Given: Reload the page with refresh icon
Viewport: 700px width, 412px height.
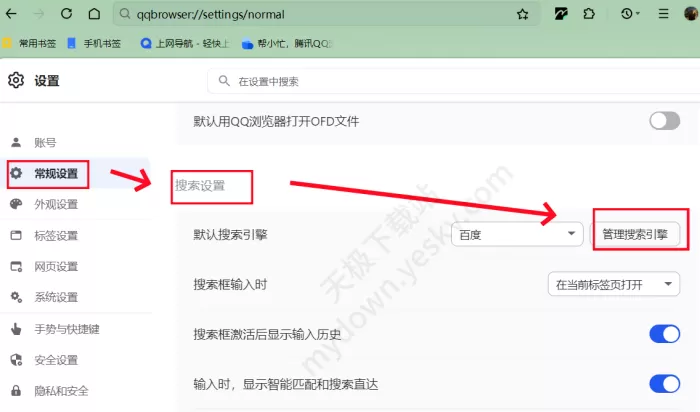Looking at the screenshot, I should [67, 14].
